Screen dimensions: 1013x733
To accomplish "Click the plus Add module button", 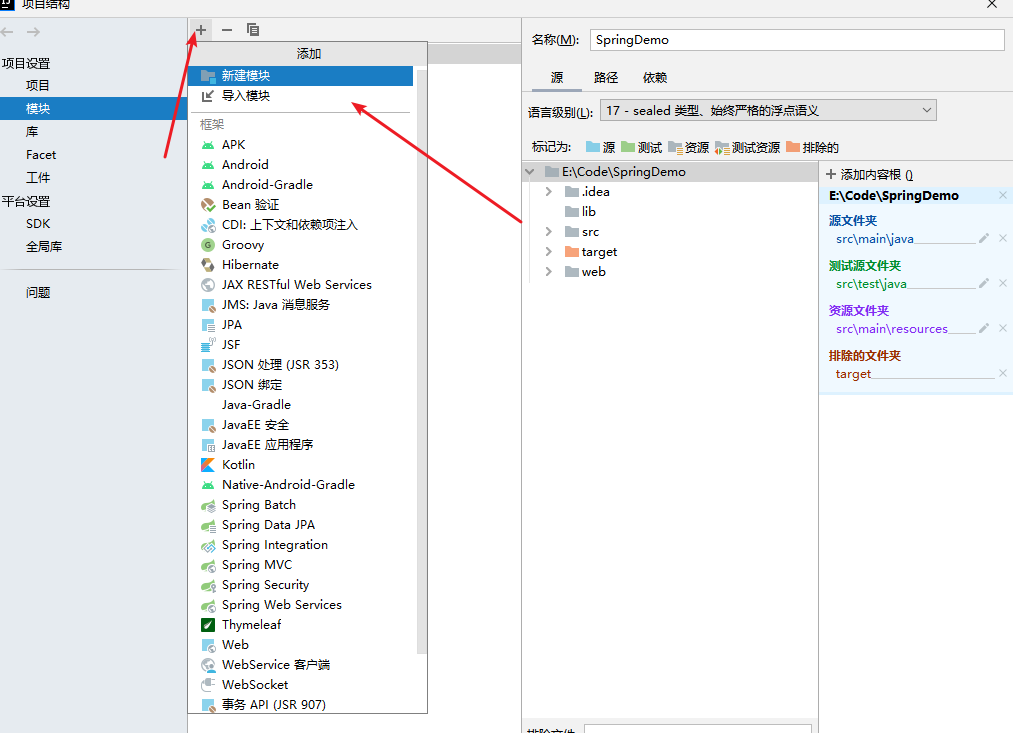I will click(201, 30).
